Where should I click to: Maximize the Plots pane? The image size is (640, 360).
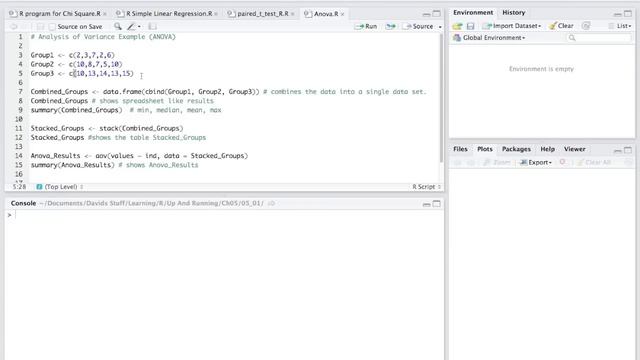pos(628,150)
